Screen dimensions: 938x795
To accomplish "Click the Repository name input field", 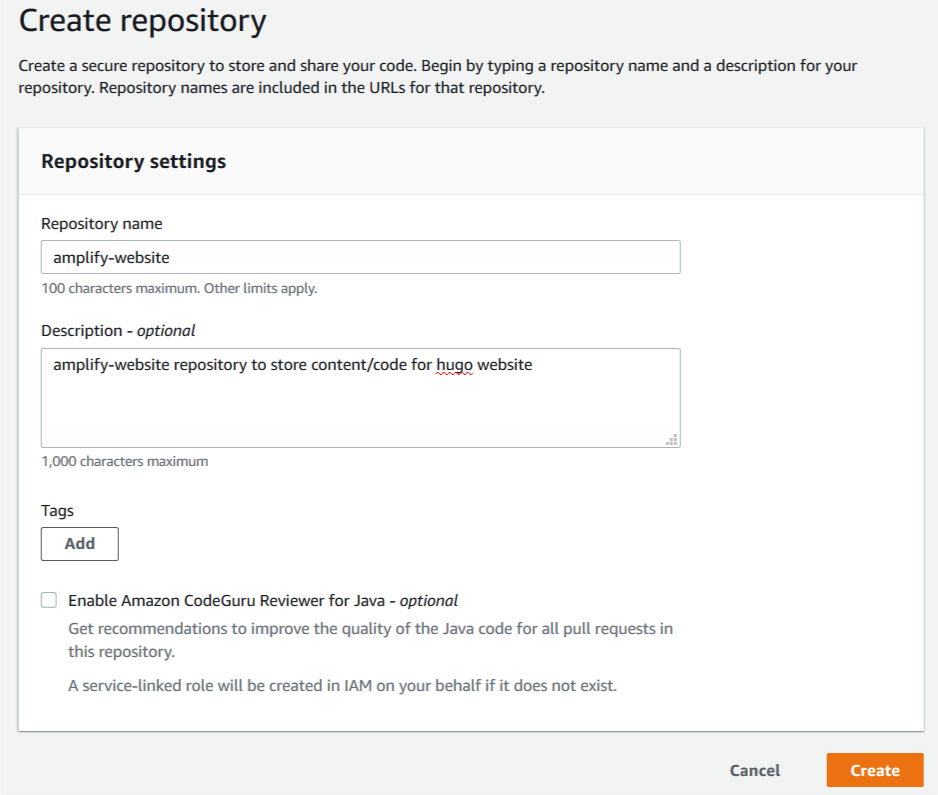I will coord(360,257).
